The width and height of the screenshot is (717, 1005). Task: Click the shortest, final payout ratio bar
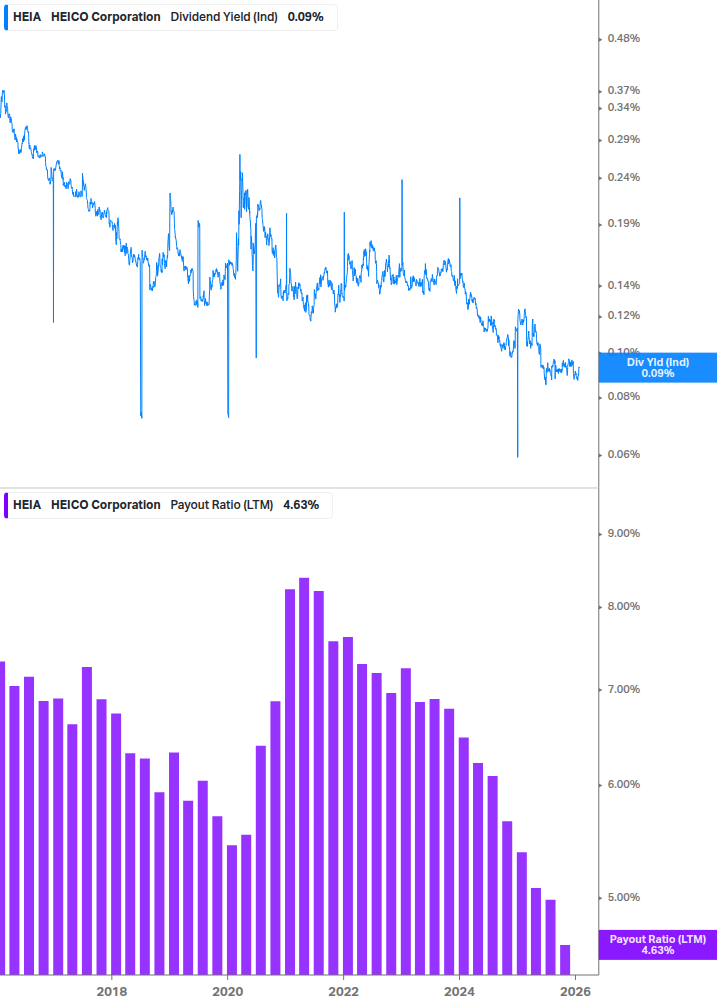tap(565, 959)
